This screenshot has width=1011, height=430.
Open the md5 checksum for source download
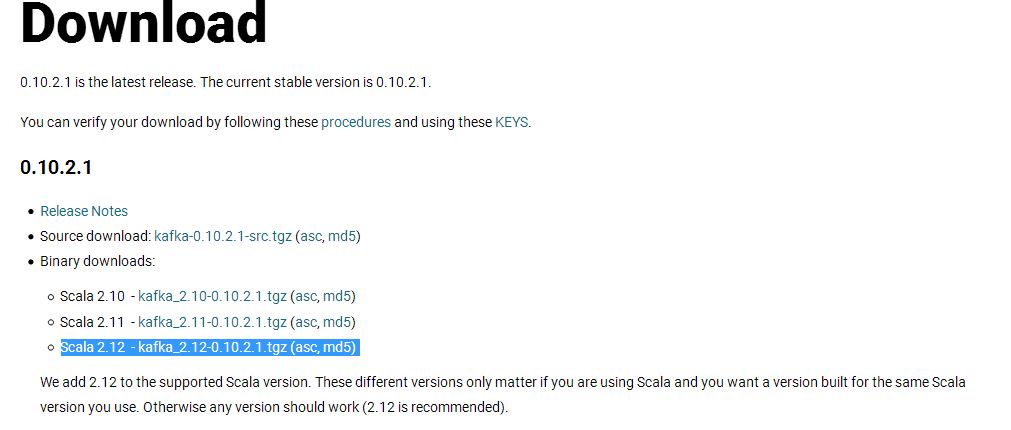342,236
